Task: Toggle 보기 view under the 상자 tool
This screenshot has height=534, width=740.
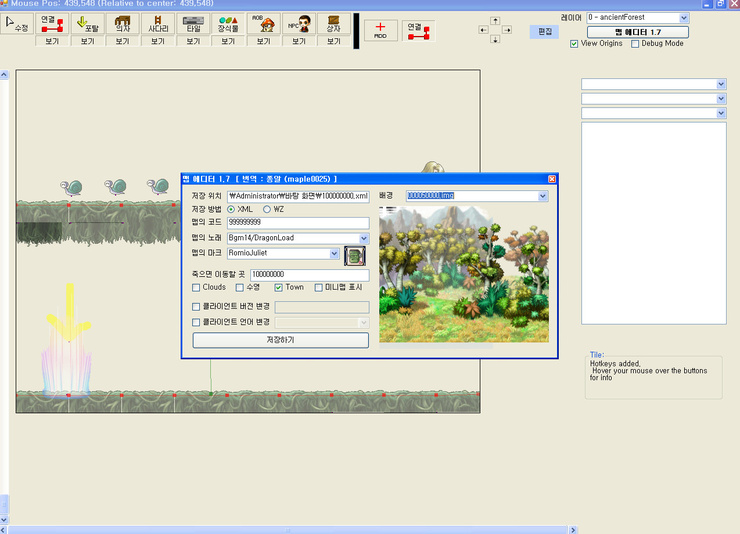Action: (x=334, y=41)
